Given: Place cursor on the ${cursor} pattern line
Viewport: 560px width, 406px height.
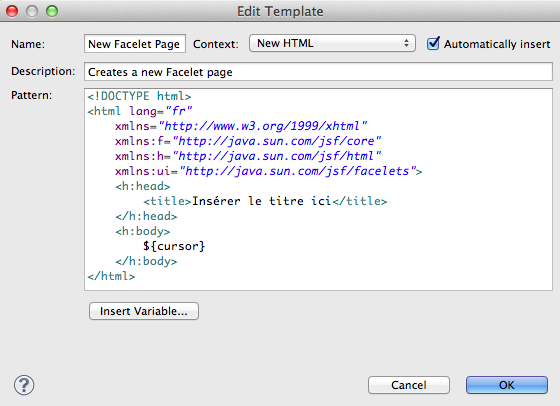Looking at the screenshot, I should coord(174,246).
